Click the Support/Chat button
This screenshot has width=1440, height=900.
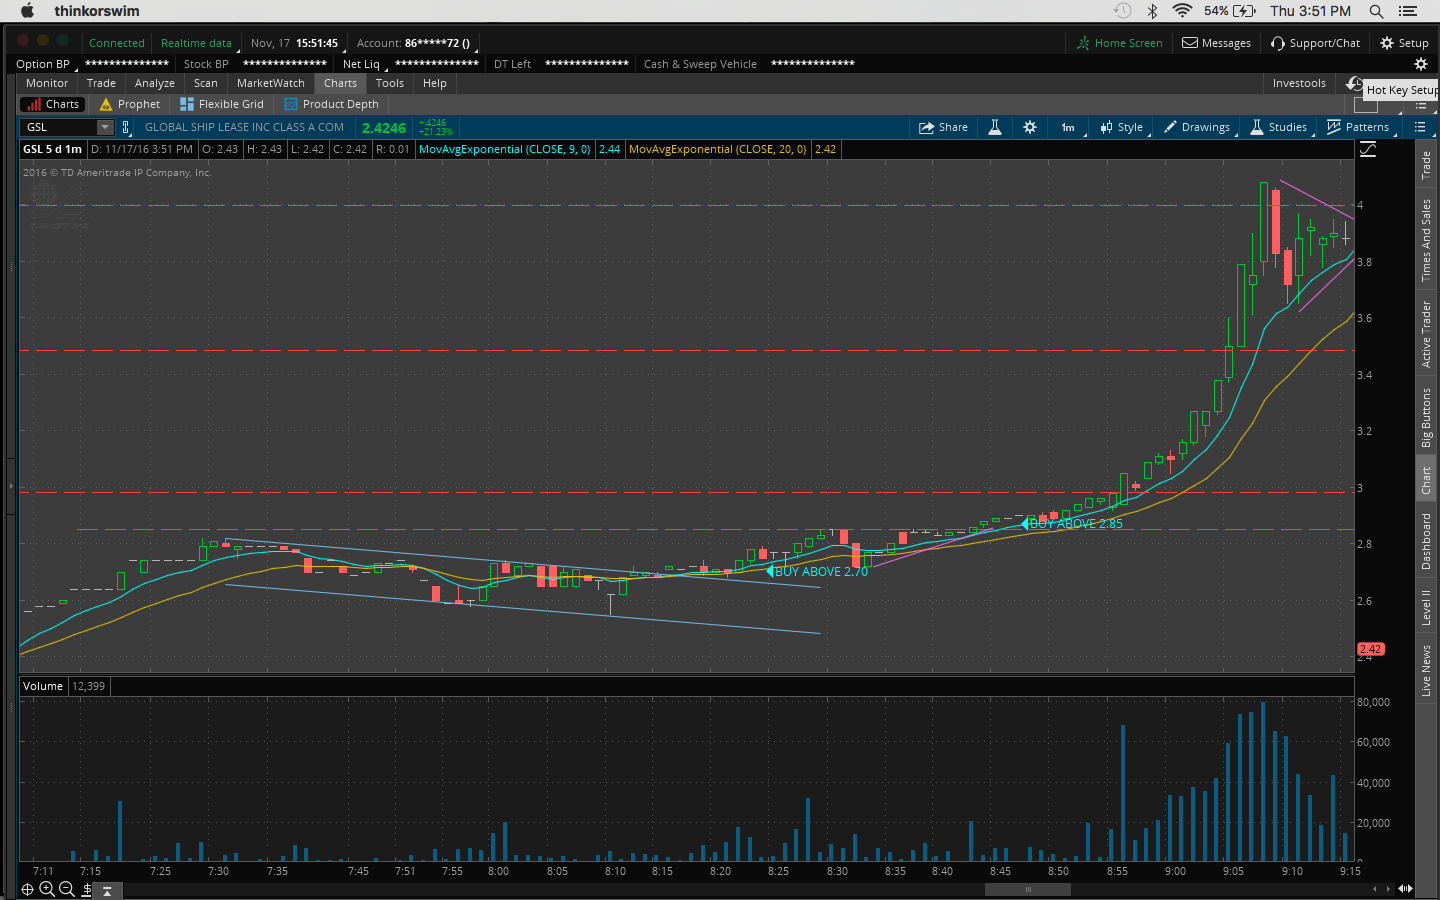[x=1315, y=43]
